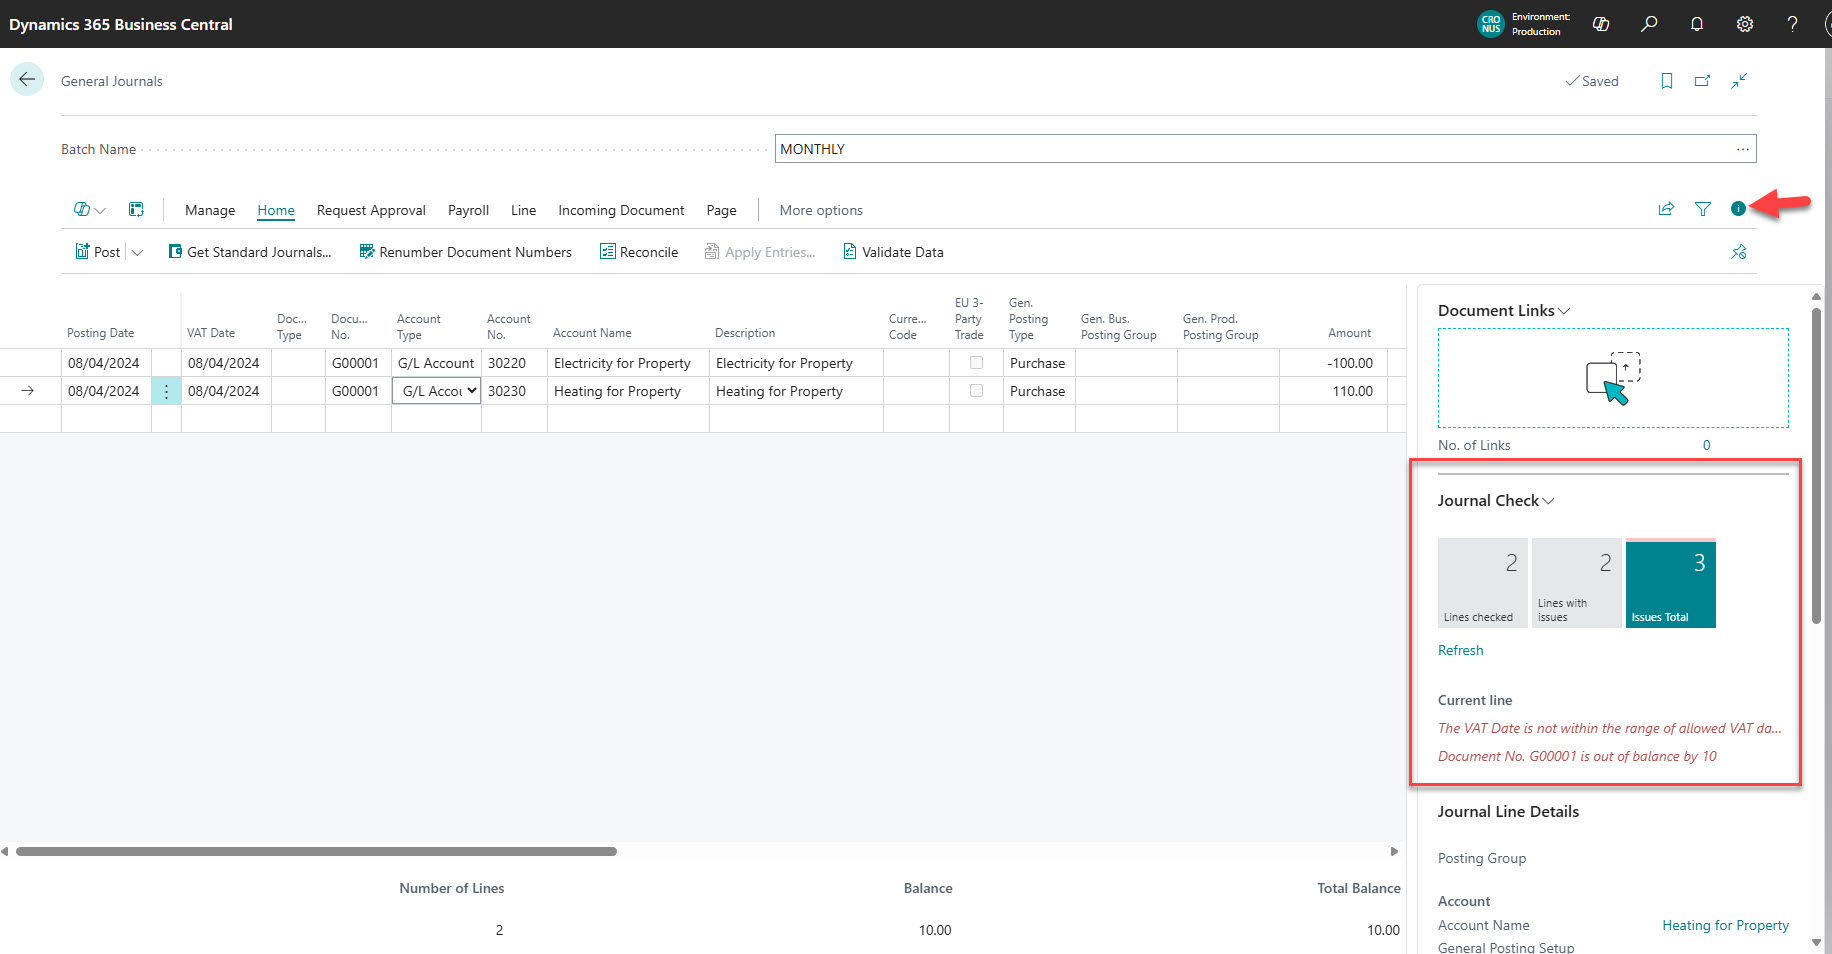Screen dimensions: 1832x954
Task: Go back using the arrow icon
Action: point(27,80)
